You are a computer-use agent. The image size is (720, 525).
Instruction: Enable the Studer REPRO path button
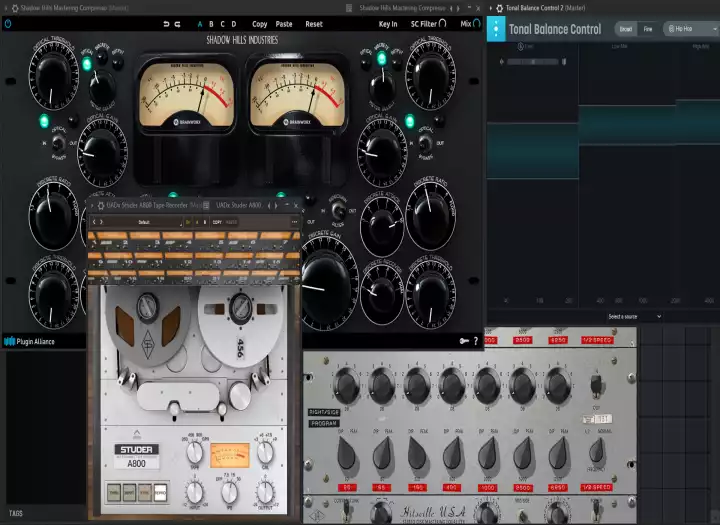point(160,492)
